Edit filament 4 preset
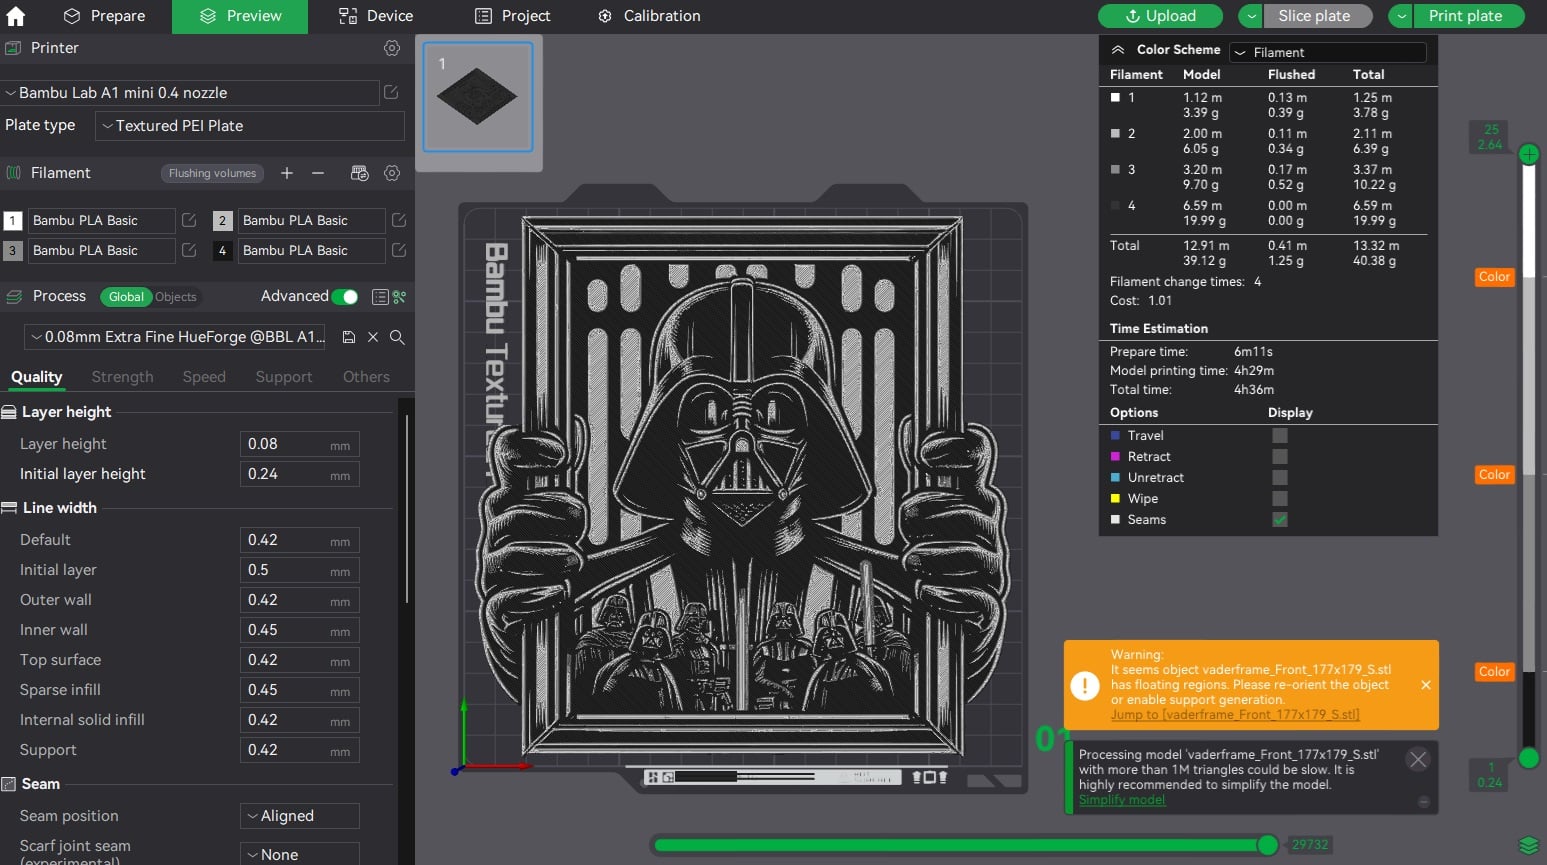Screen dimensions: 1547x865 [x=399, y=250]
